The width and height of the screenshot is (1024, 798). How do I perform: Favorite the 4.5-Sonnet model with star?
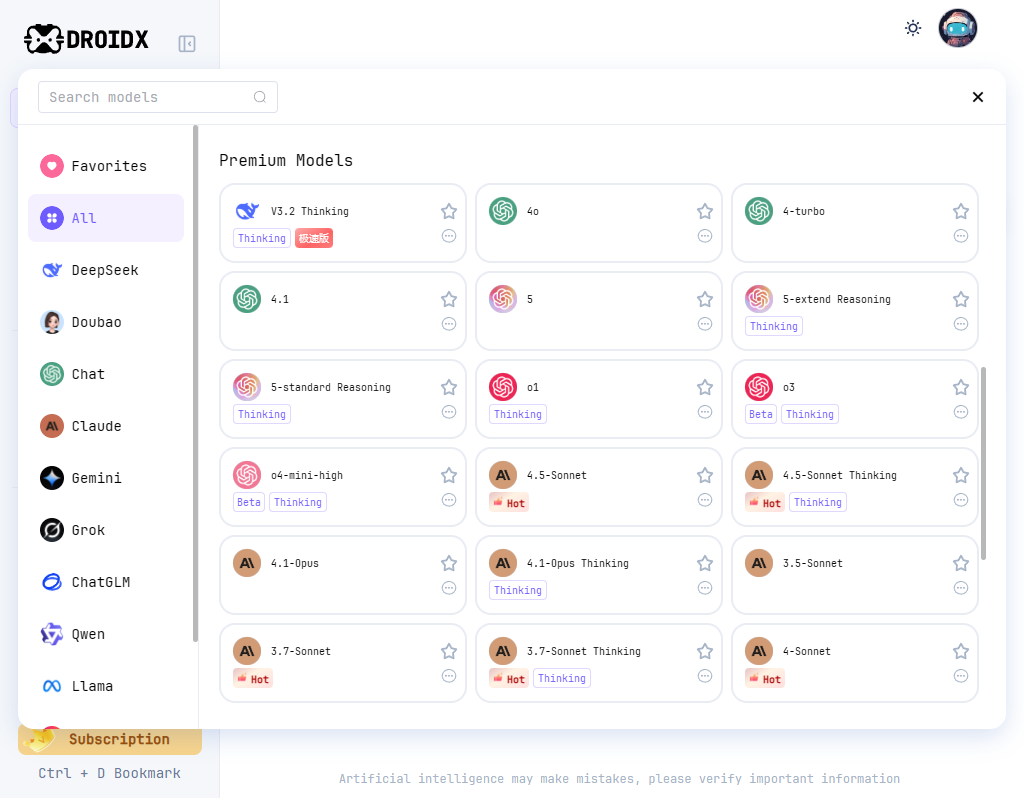(705, 475)
